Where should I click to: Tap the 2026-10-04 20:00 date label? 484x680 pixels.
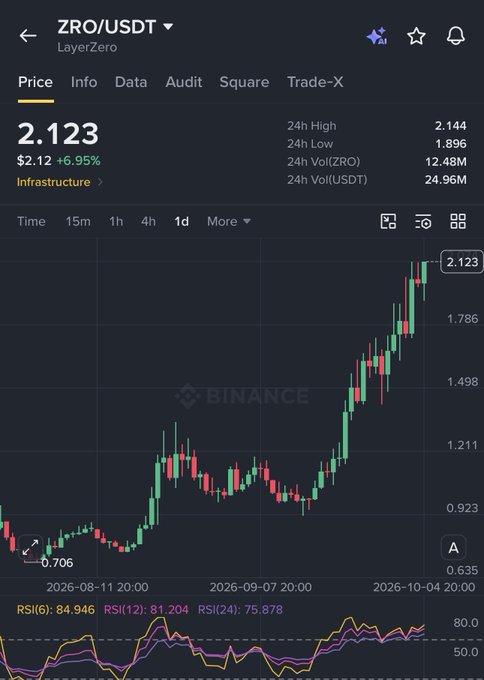(424, 587)
